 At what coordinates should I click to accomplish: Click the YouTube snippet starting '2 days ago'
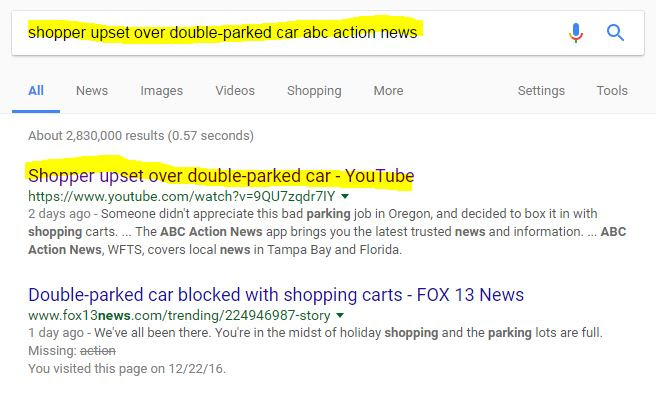pyautogui.click(x=327, y=232)
